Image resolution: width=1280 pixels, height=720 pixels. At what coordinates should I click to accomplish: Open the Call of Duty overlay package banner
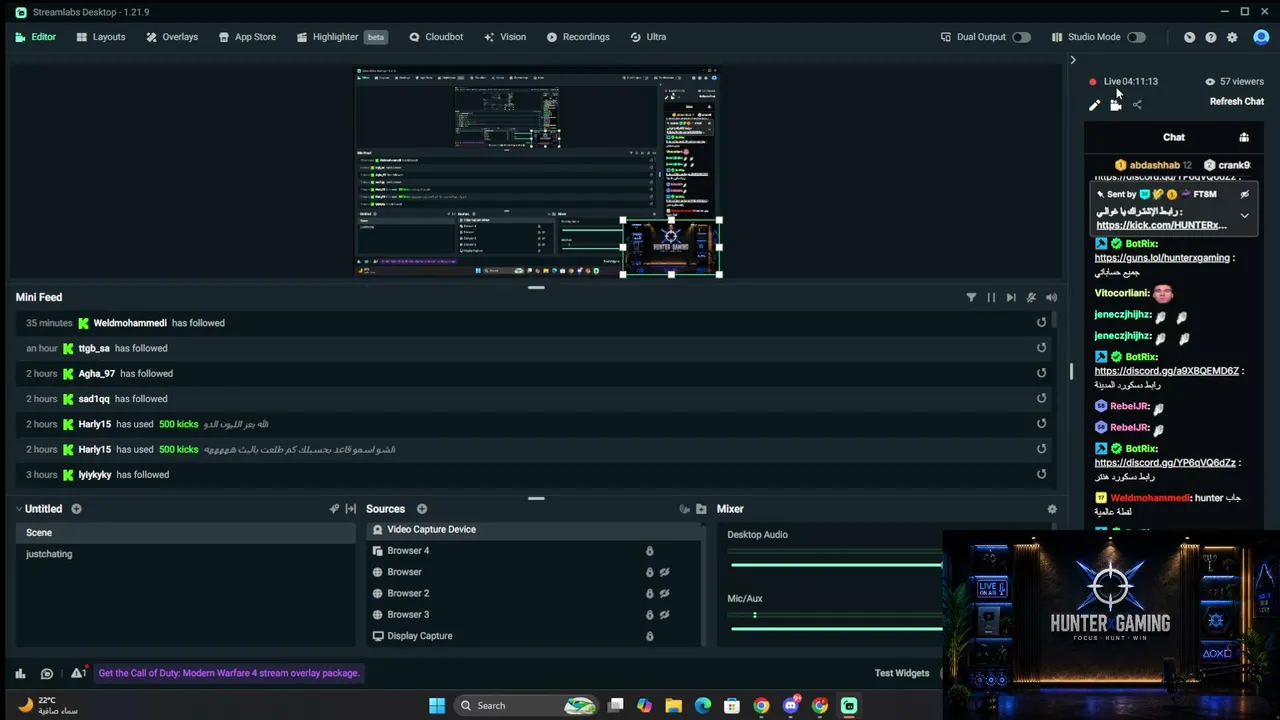pos(229,673)
